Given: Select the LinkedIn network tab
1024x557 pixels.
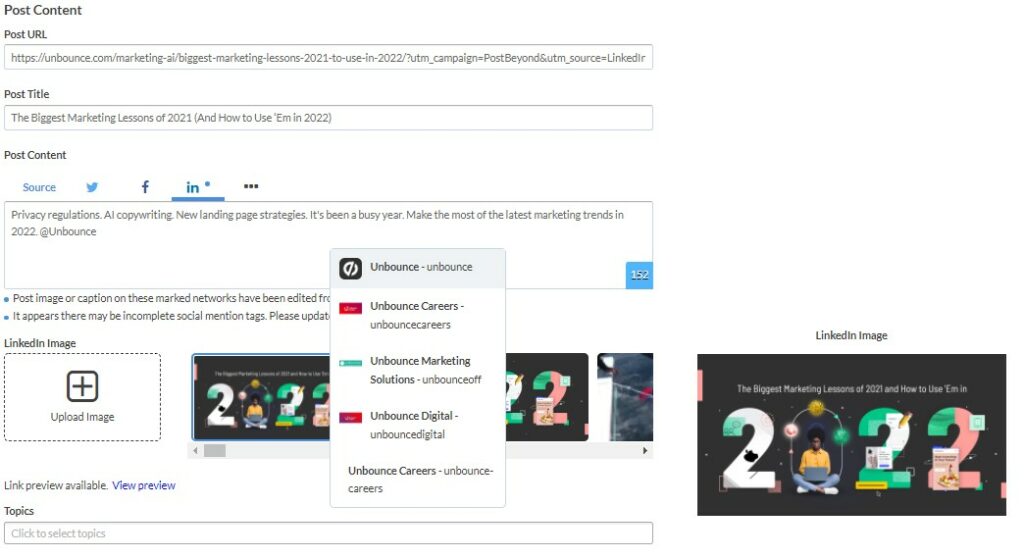Looking at the screenshot, I should [197, 187].
